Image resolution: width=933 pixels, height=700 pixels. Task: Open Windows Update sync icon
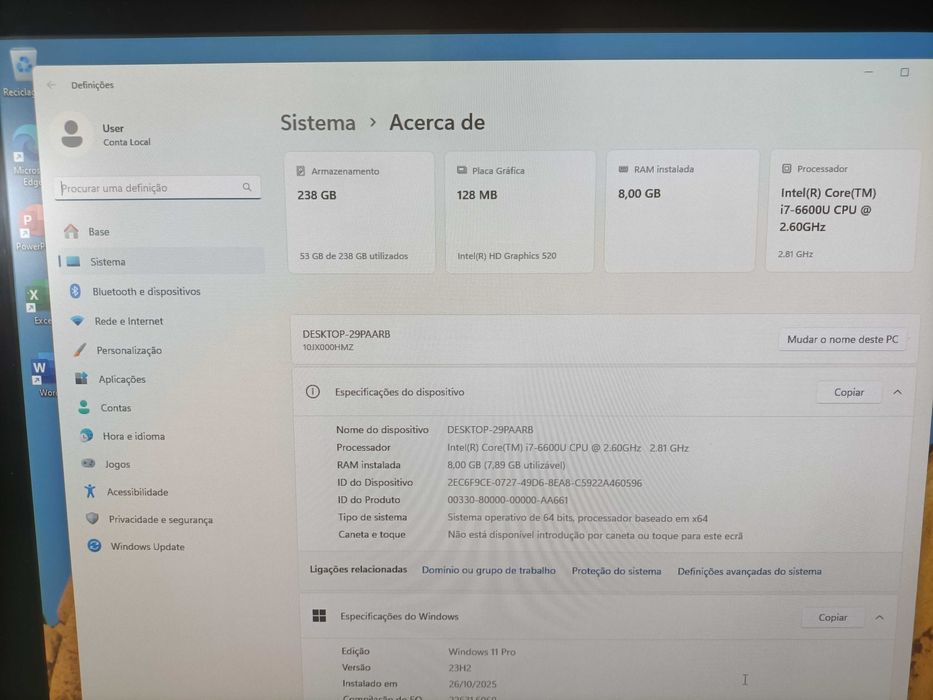(x=94, y=545)
